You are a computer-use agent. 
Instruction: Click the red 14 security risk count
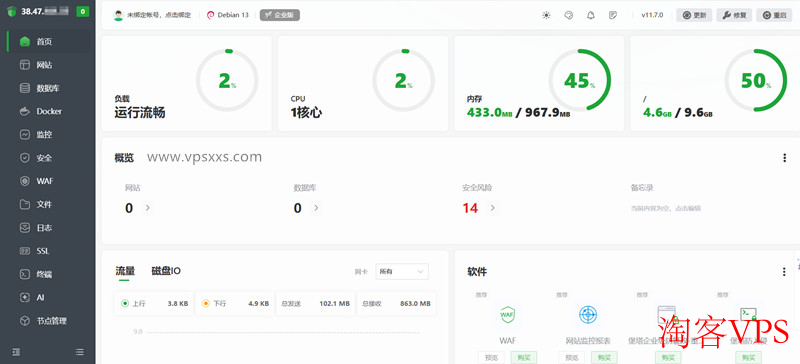470,208
